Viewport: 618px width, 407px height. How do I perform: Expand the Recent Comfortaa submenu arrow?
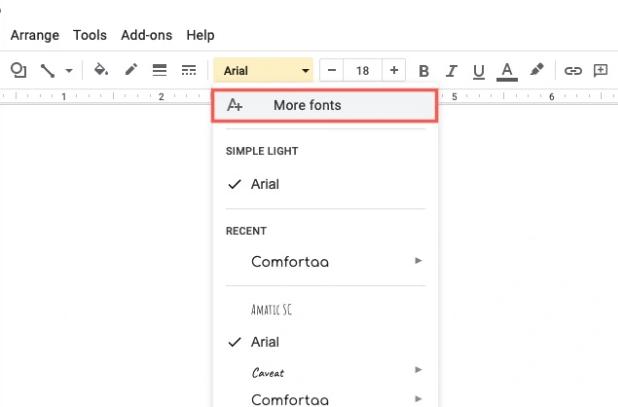418,260
